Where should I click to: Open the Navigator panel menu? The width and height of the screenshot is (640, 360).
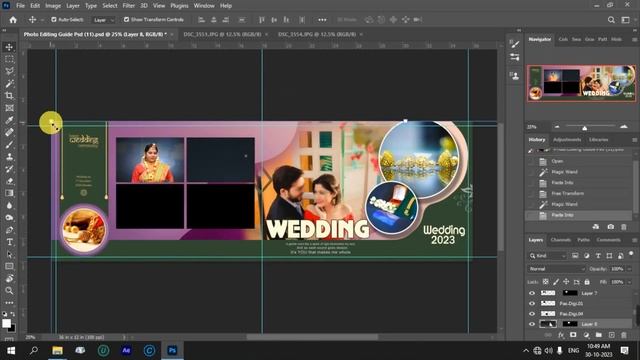click(635, 39)
